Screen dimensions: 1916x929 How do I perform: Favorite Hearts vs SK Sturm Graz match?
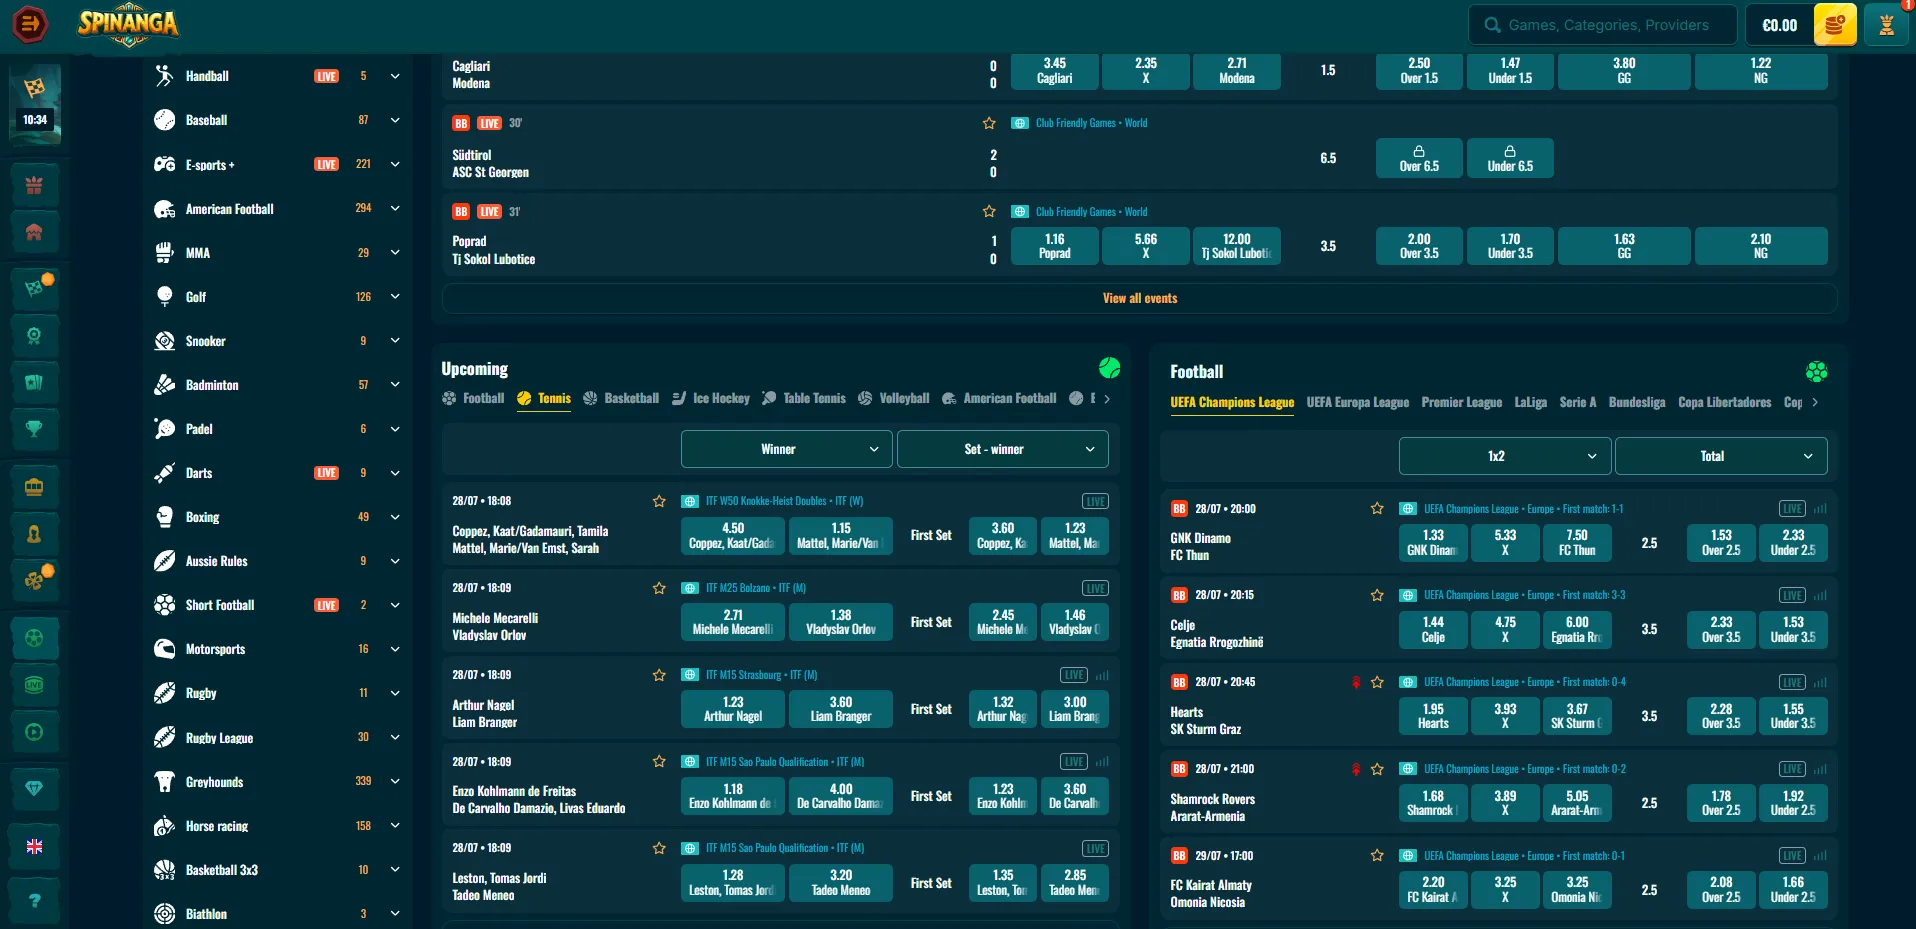point(1377,682)
